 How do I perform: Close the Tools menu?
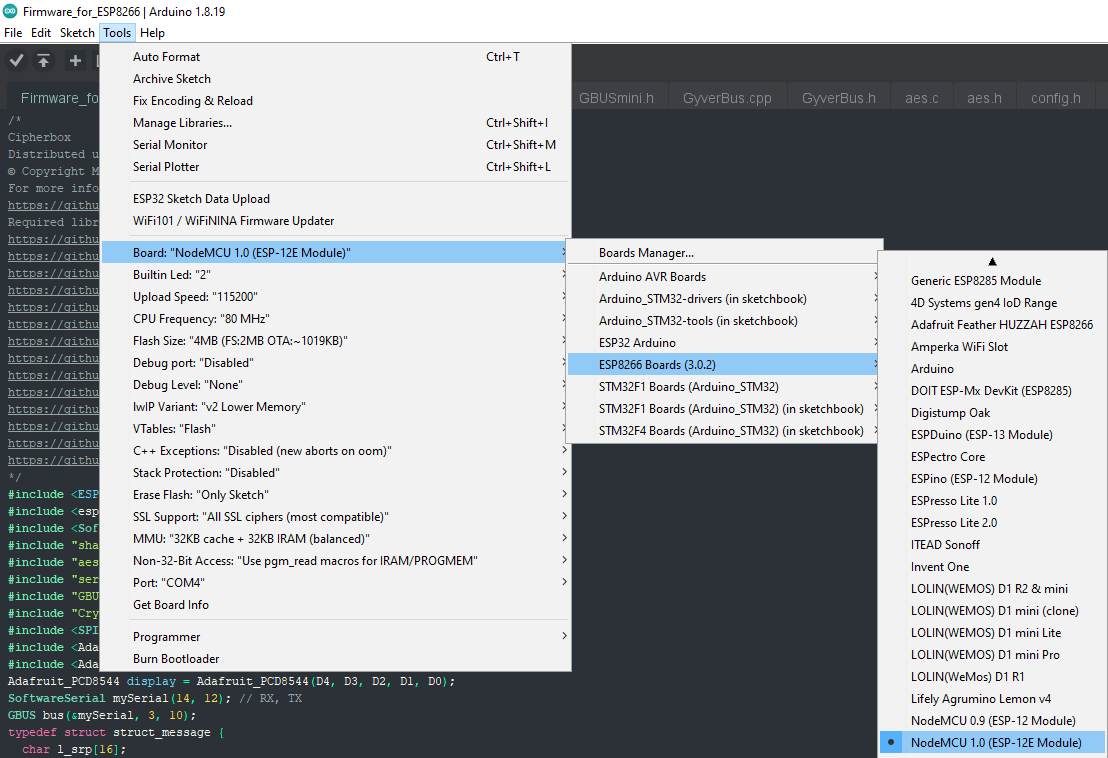tap(117, 32)
